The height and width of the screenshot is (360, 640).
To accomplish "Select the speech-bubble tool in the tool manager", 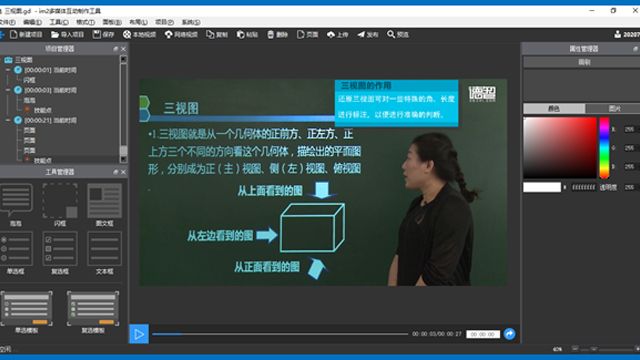I will point(16,200).
